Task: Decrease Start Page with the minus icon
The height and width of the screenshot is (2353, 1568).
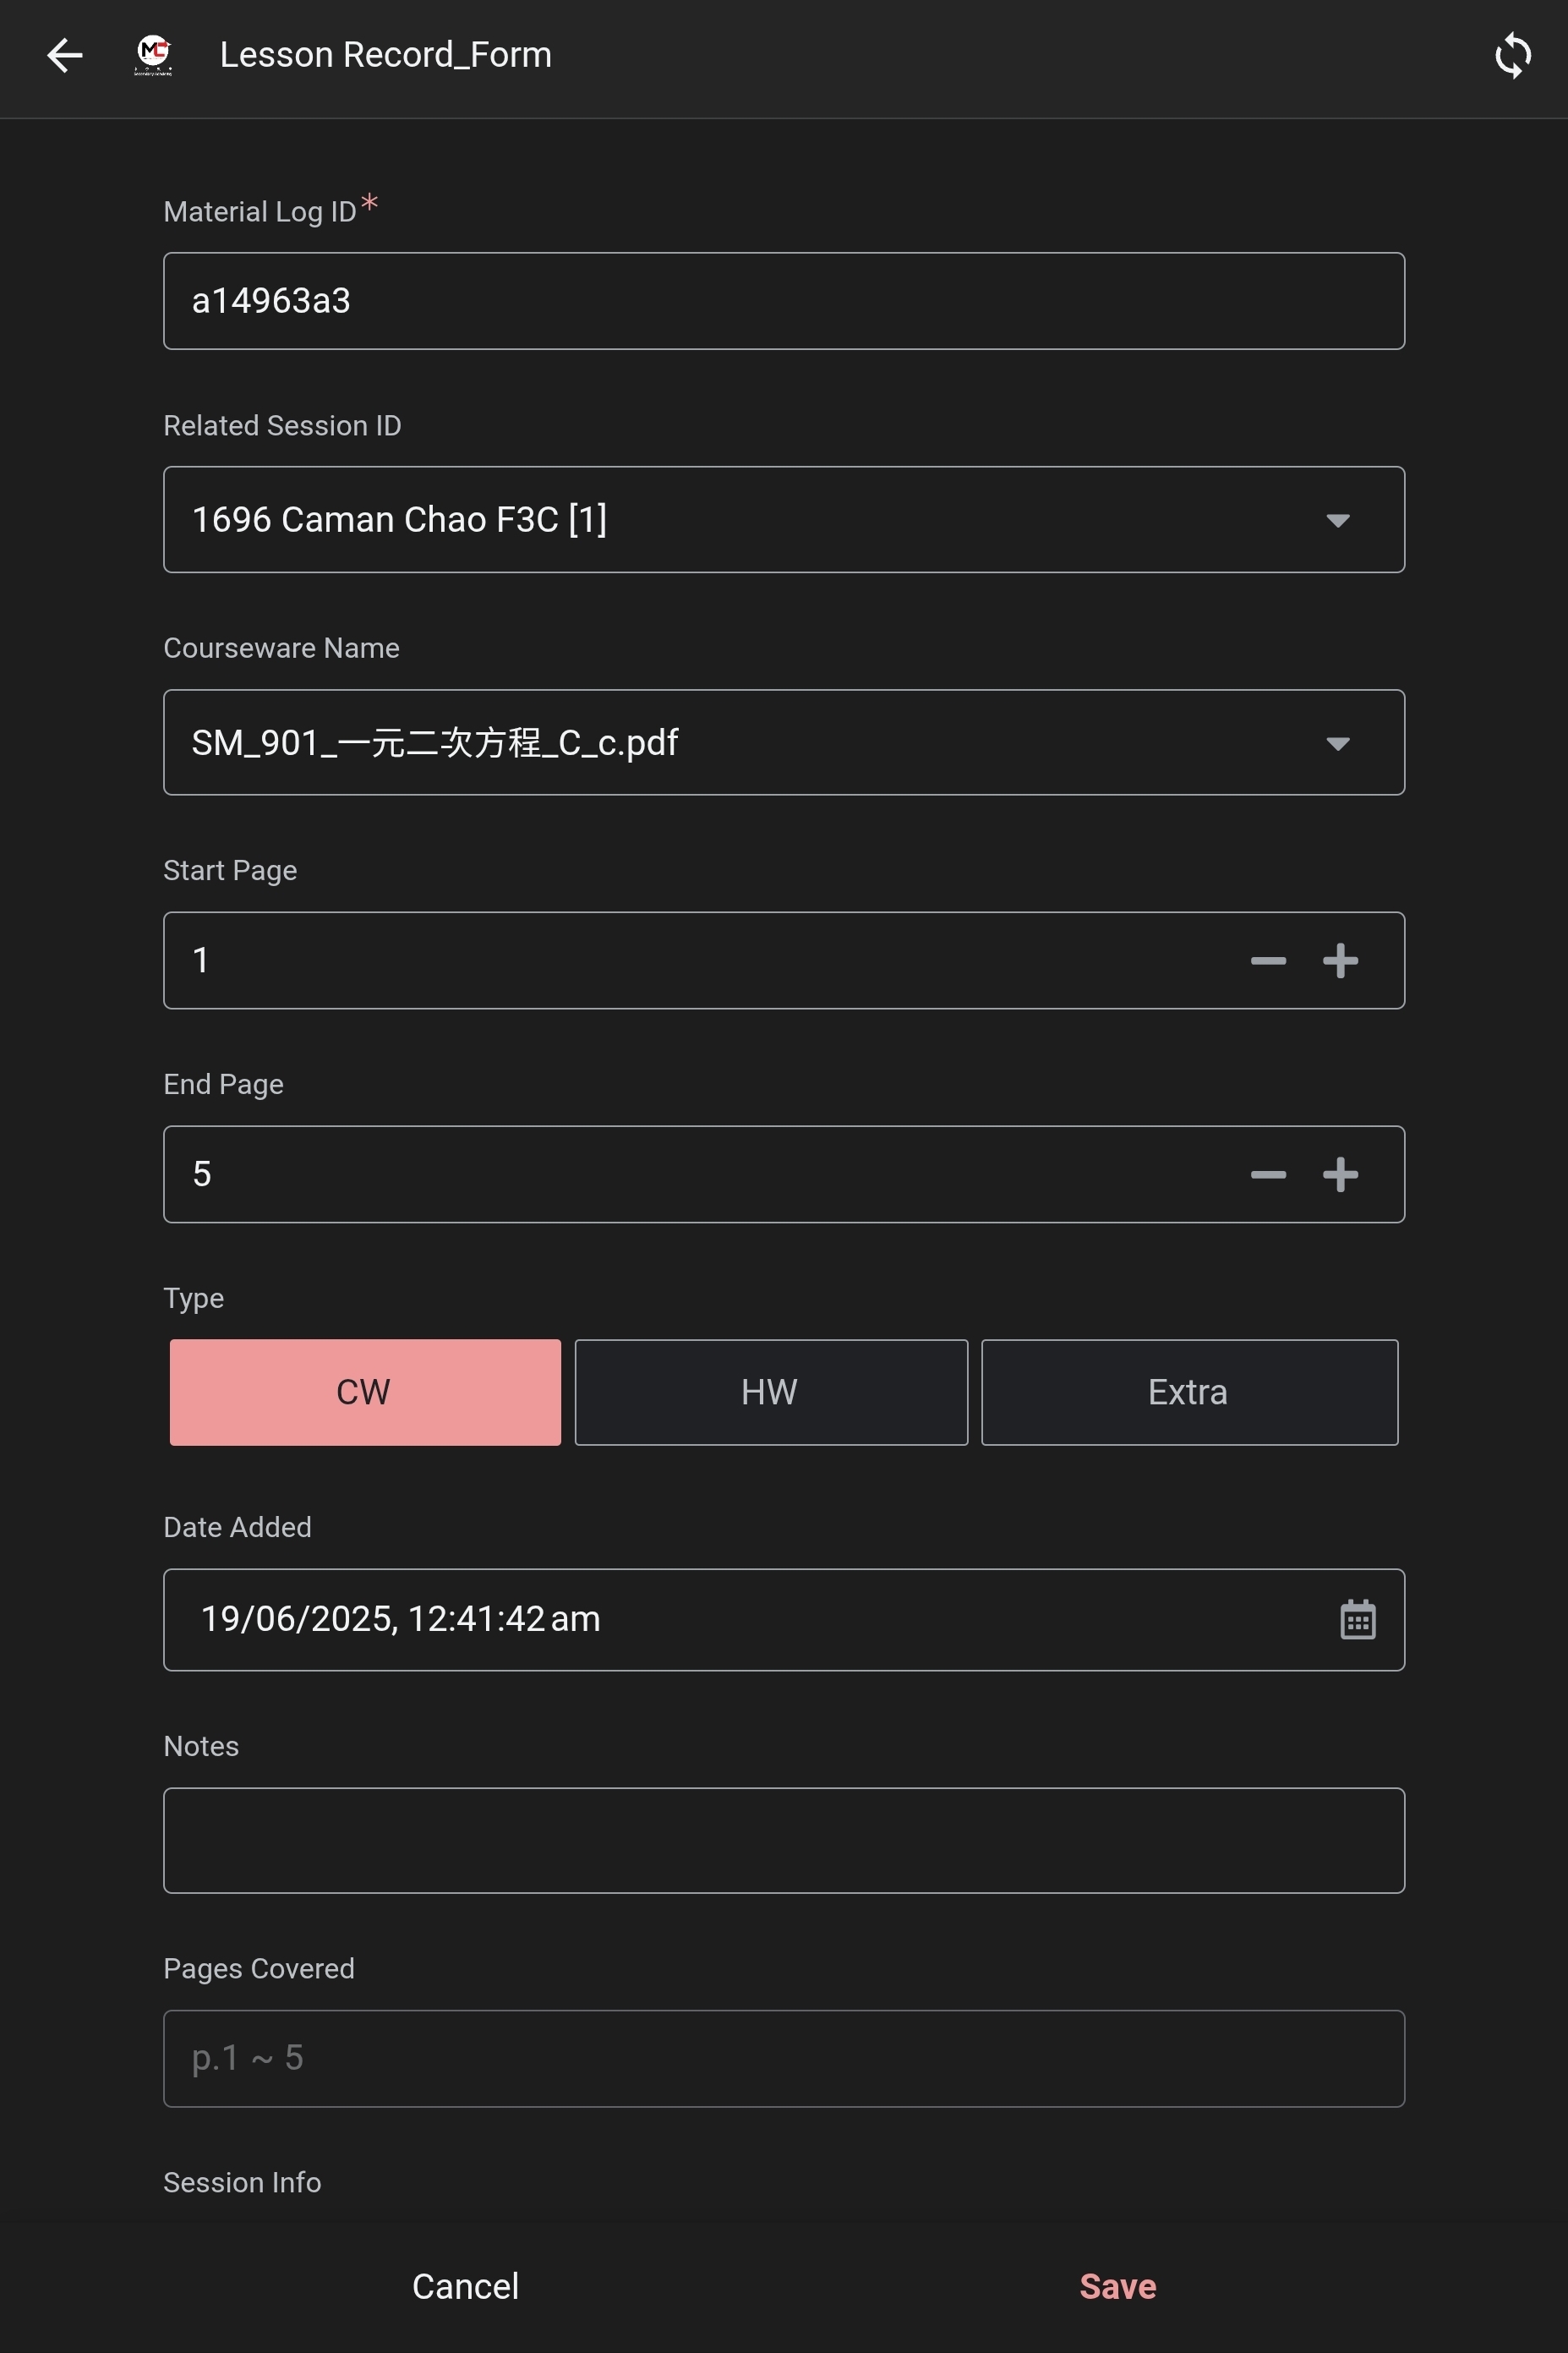Action: coord(1266,960)
